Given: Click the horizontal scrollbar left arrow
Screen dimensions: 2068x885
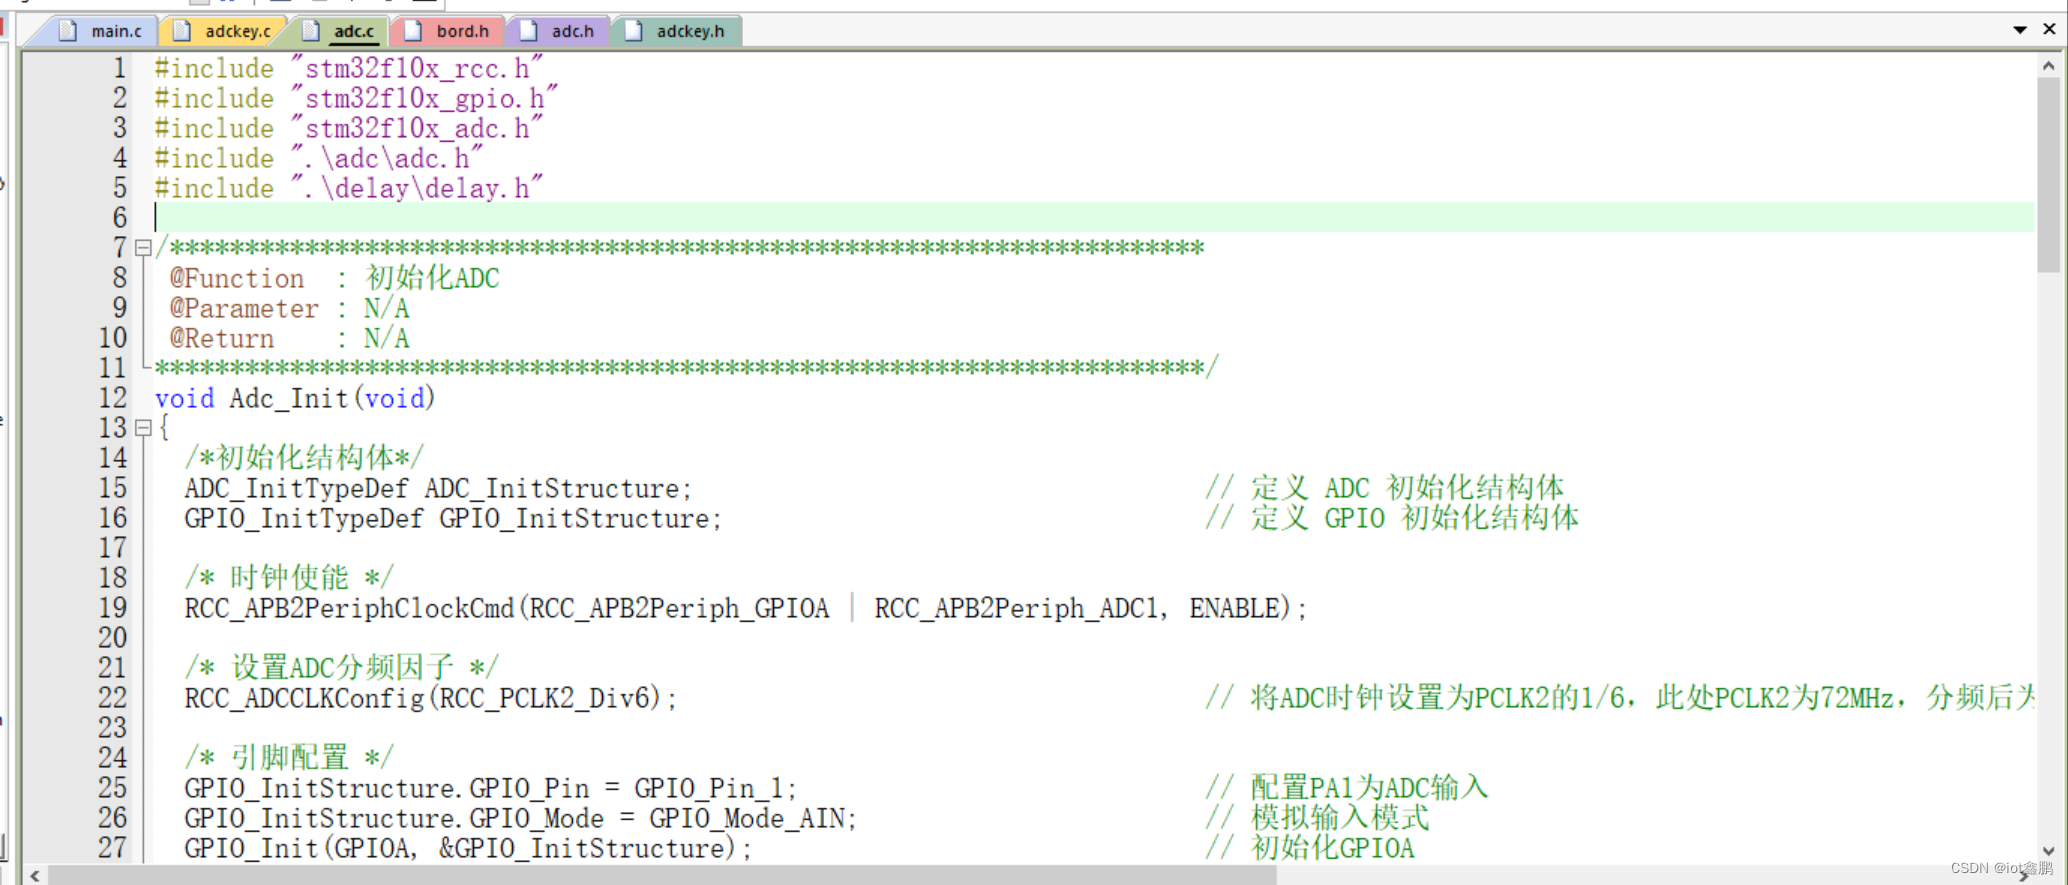Looking at the screenshot, I should [x=35, y=875].
